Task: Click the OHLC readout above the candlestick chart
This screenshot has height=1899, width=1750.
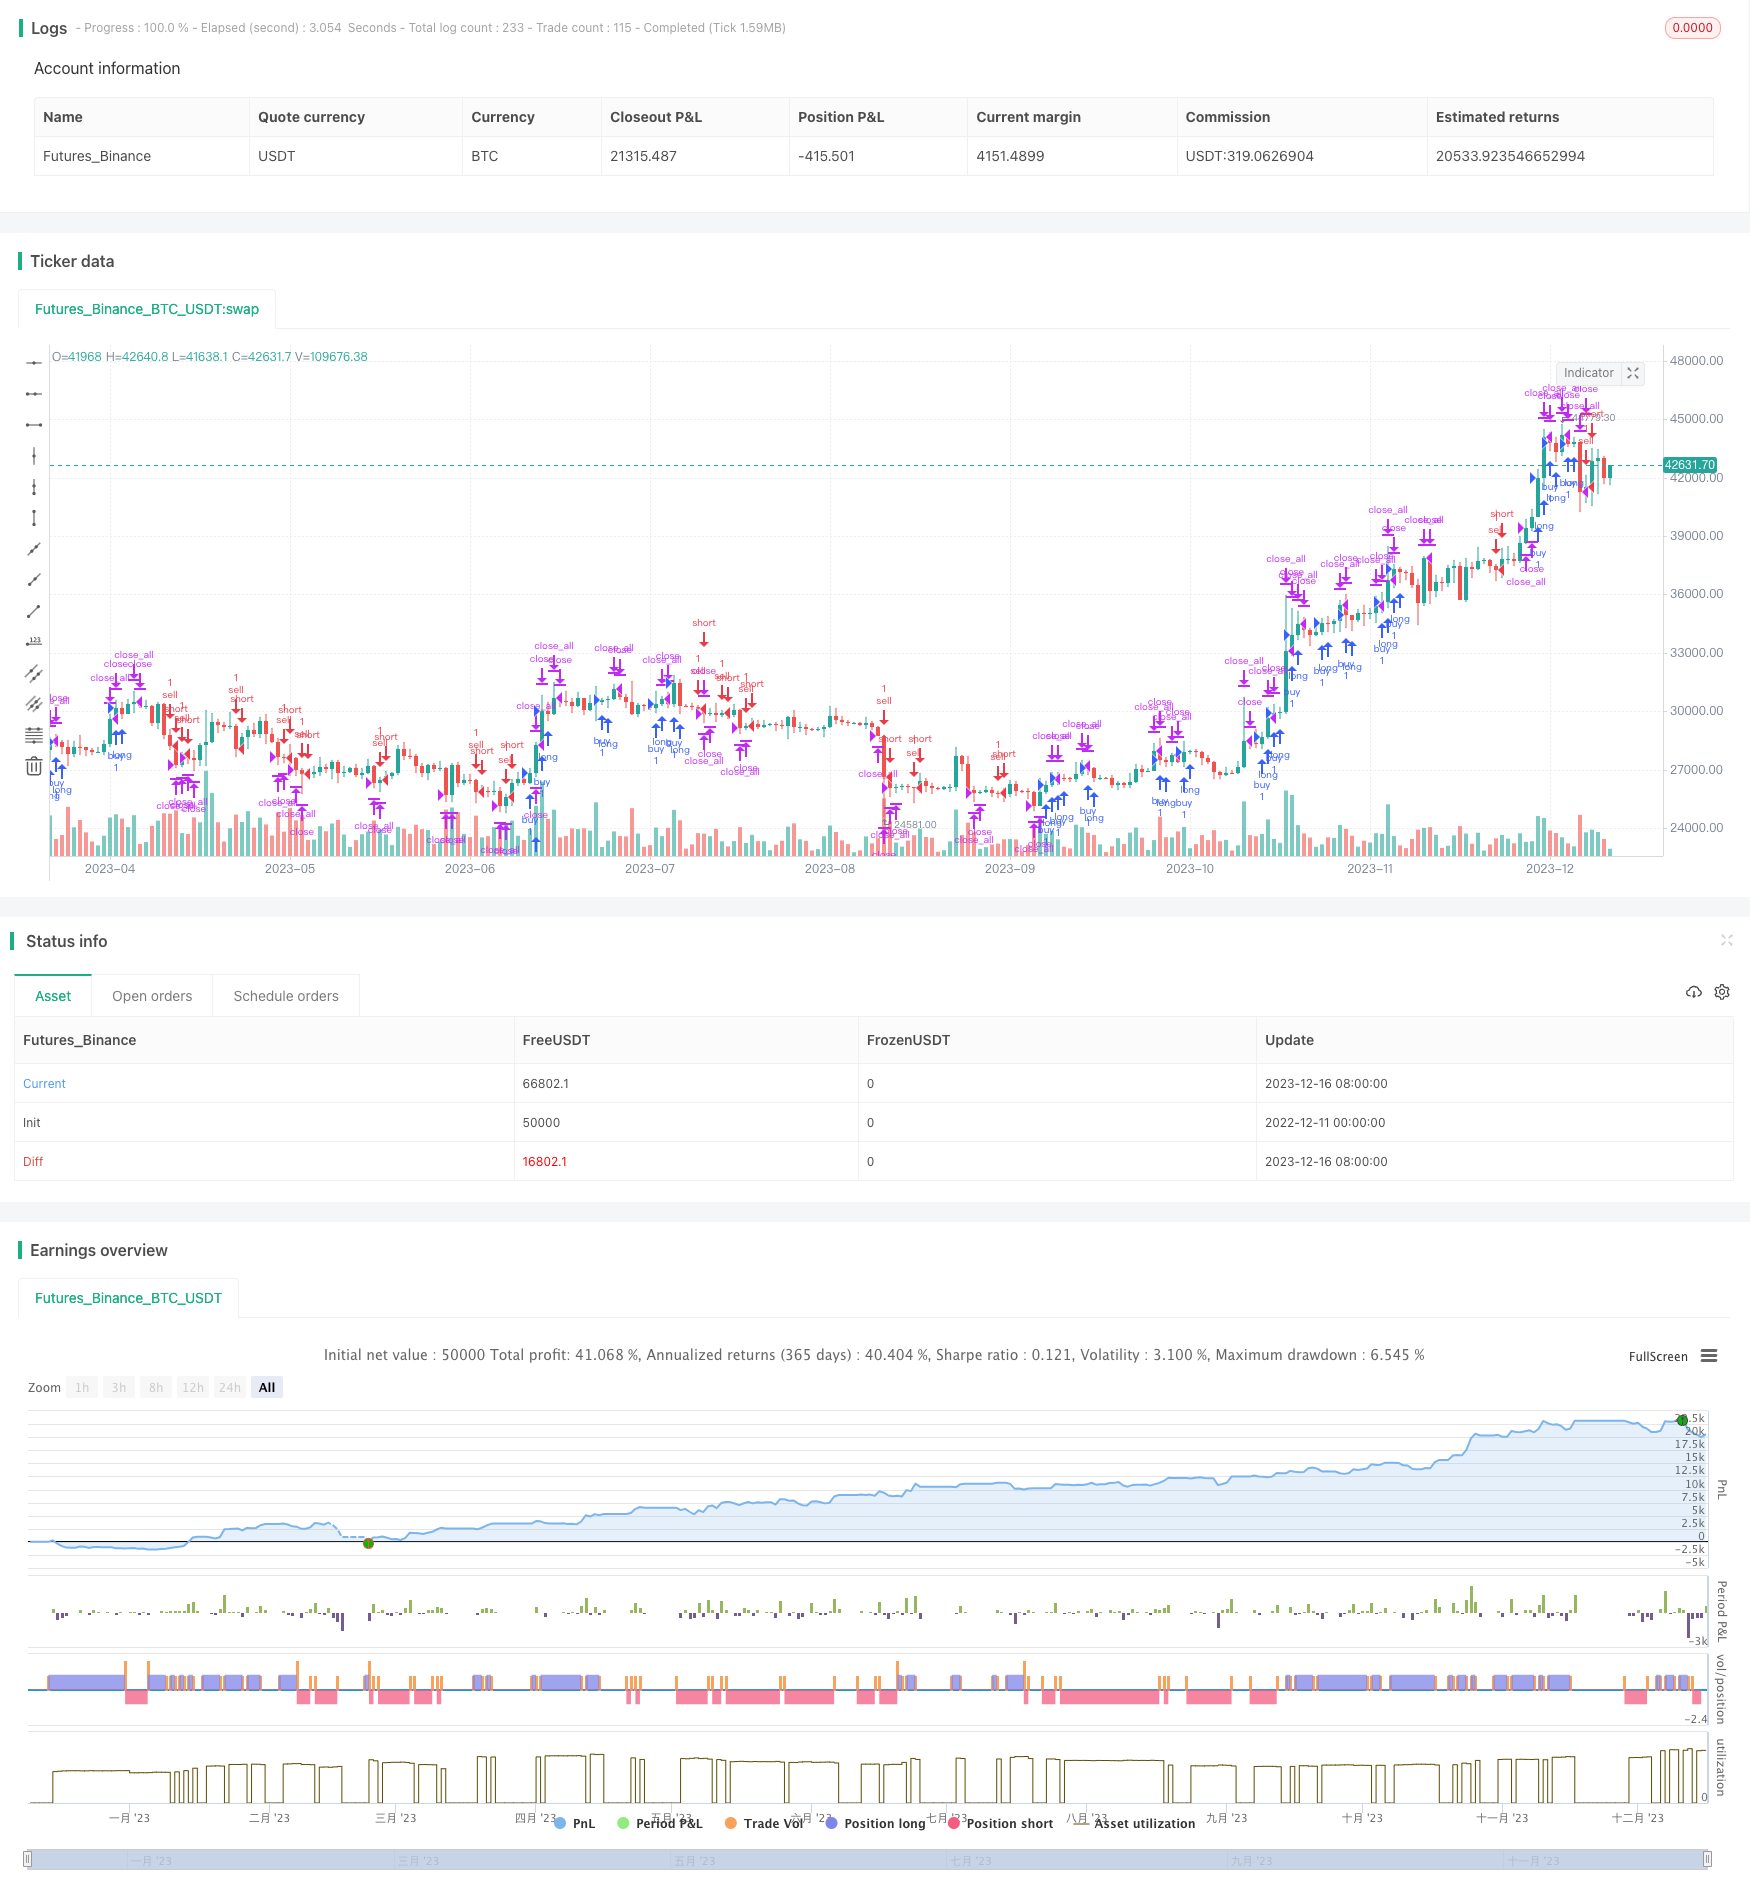Action: click(x=210, y=357)
